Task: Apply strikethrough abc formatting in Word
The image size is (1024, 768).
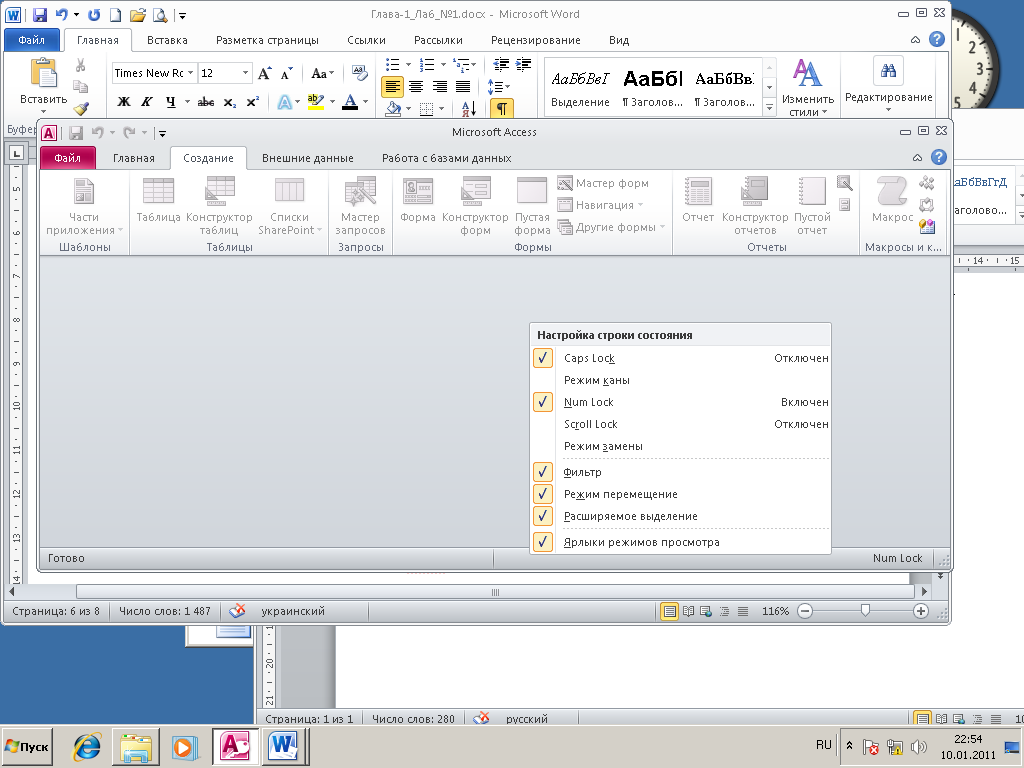Action: point(206,102)
